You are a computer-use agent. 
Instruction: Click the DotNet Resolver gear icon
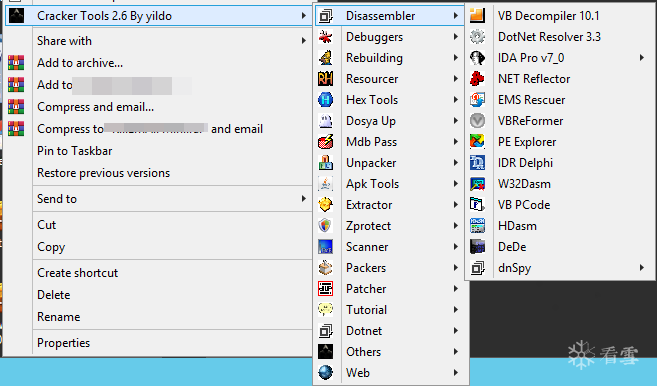tap(477, 36)
